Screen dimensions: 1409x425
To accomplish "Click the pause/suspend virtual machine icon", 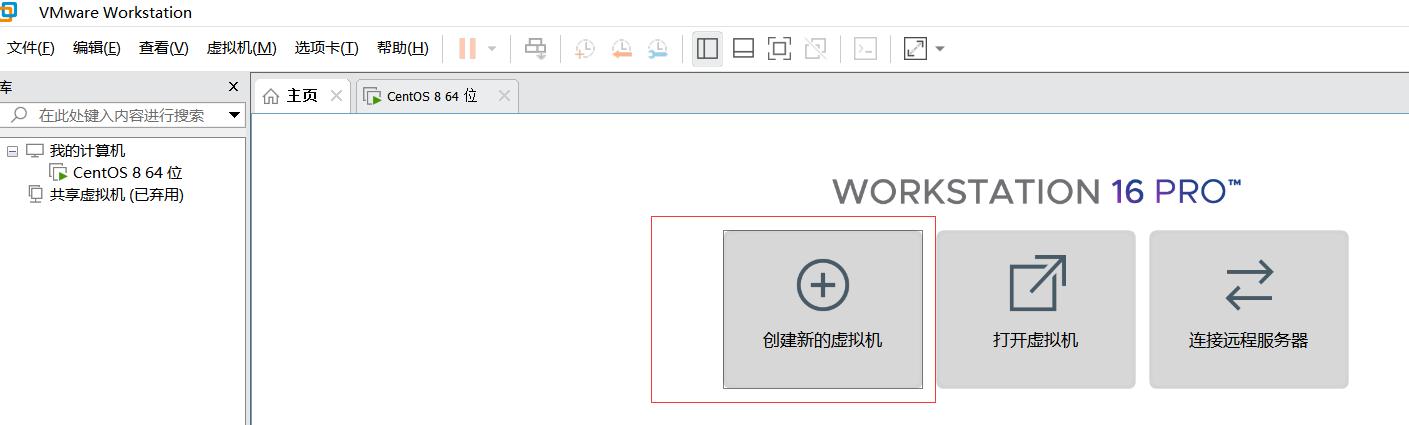I will point(467,48).
